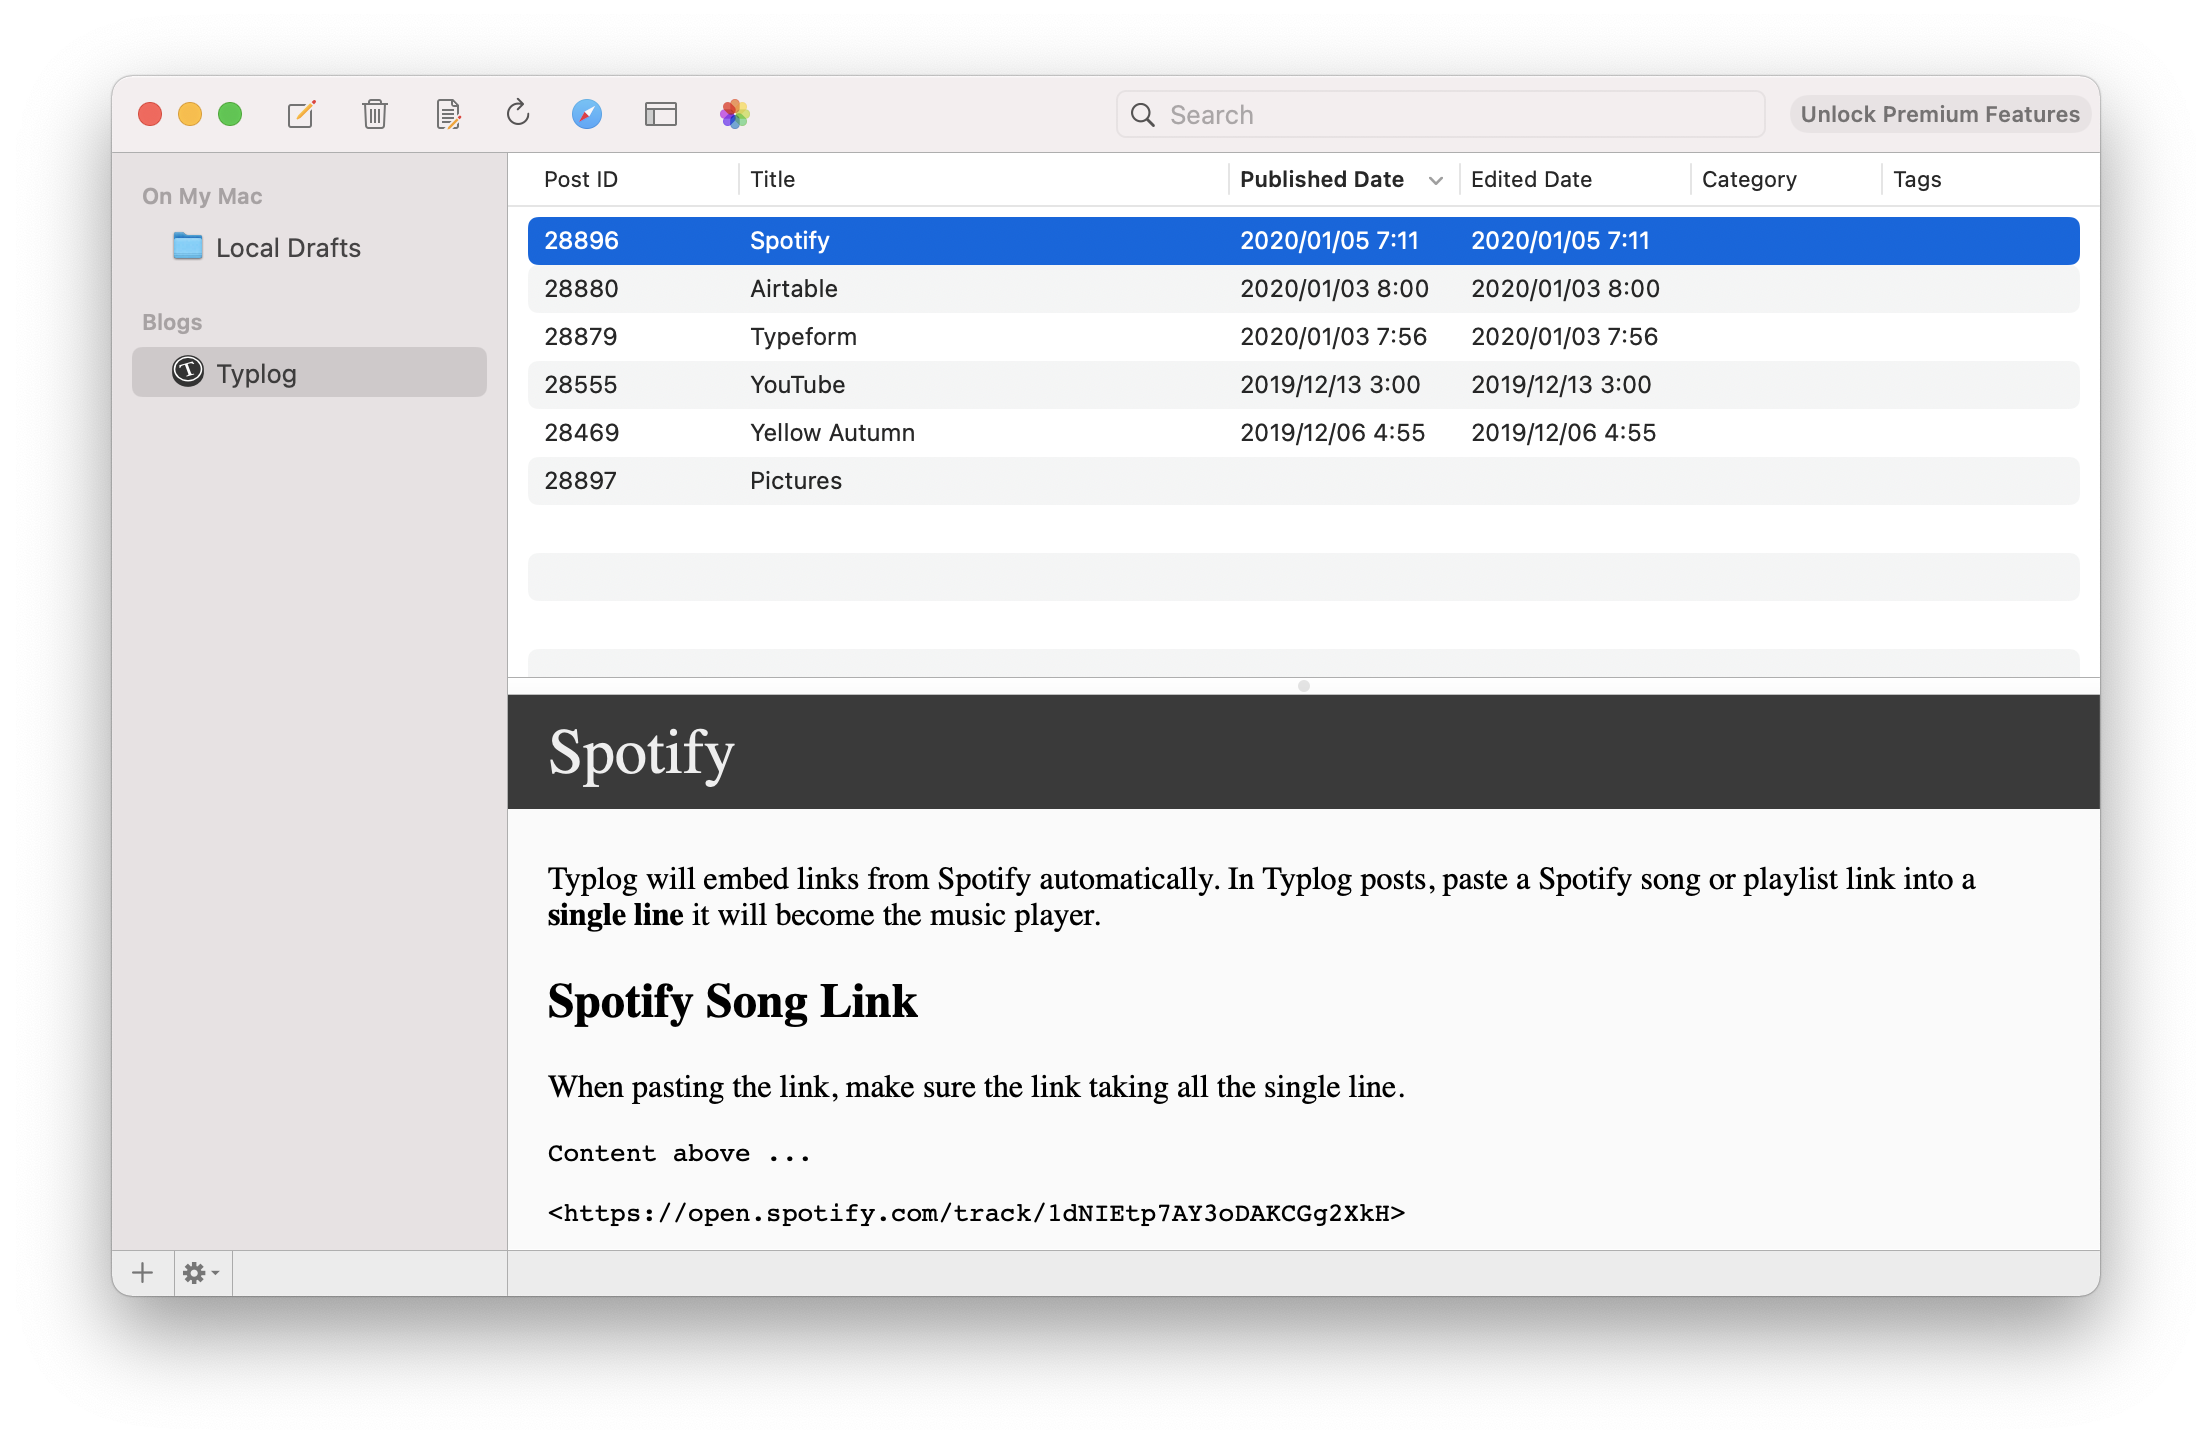Sort by Category column header

point(1749,179)
